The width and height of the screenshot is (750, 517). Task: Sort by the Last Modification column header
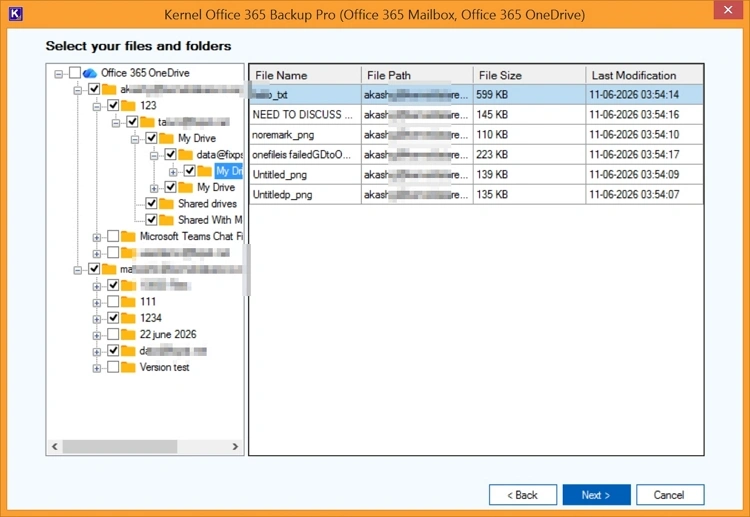[x=644, y=75]
